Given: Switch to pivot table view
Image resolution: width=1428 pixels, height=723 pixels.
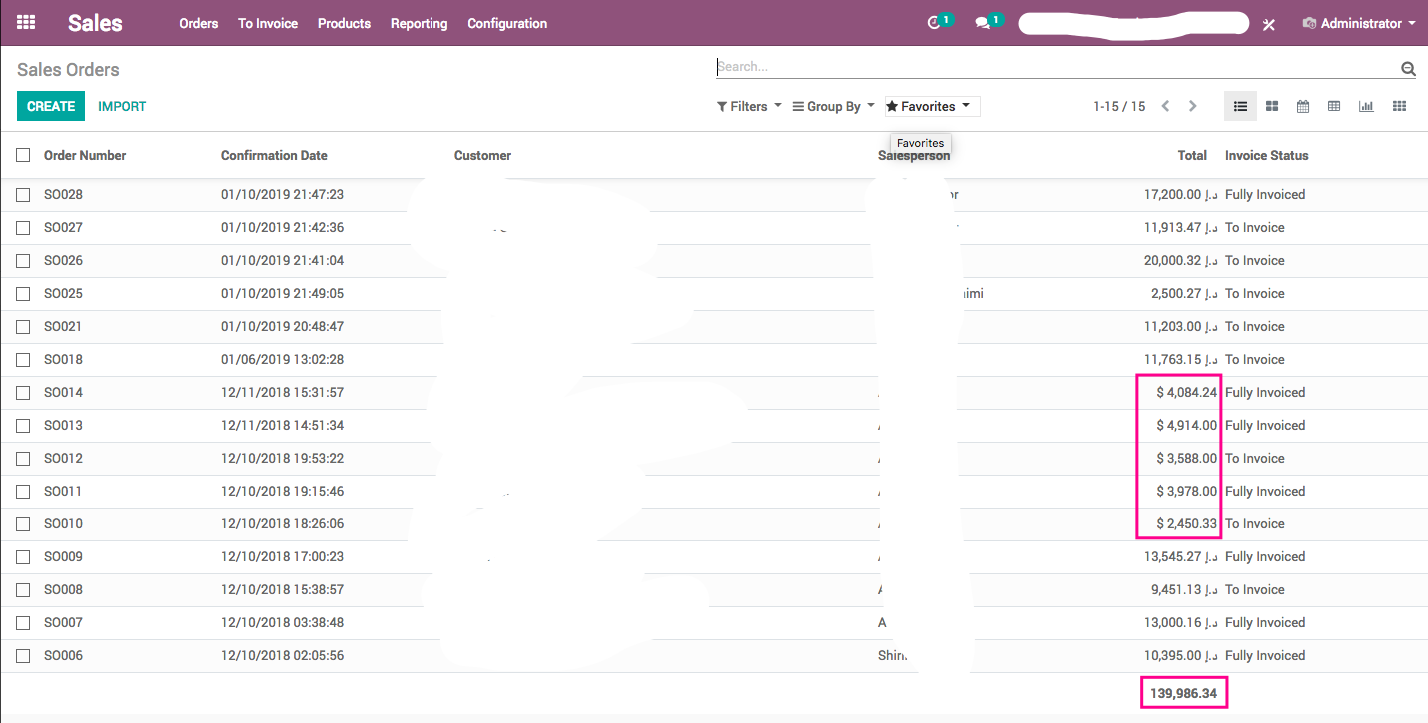Looking at the screenshot, I should 1334,106.
